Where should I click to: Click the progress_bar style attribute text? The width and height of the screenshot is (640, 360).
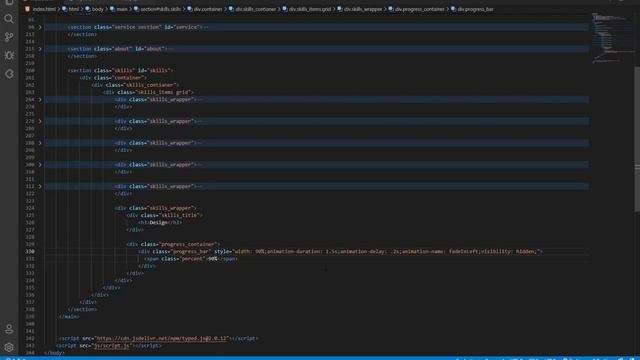coord(378,251)
